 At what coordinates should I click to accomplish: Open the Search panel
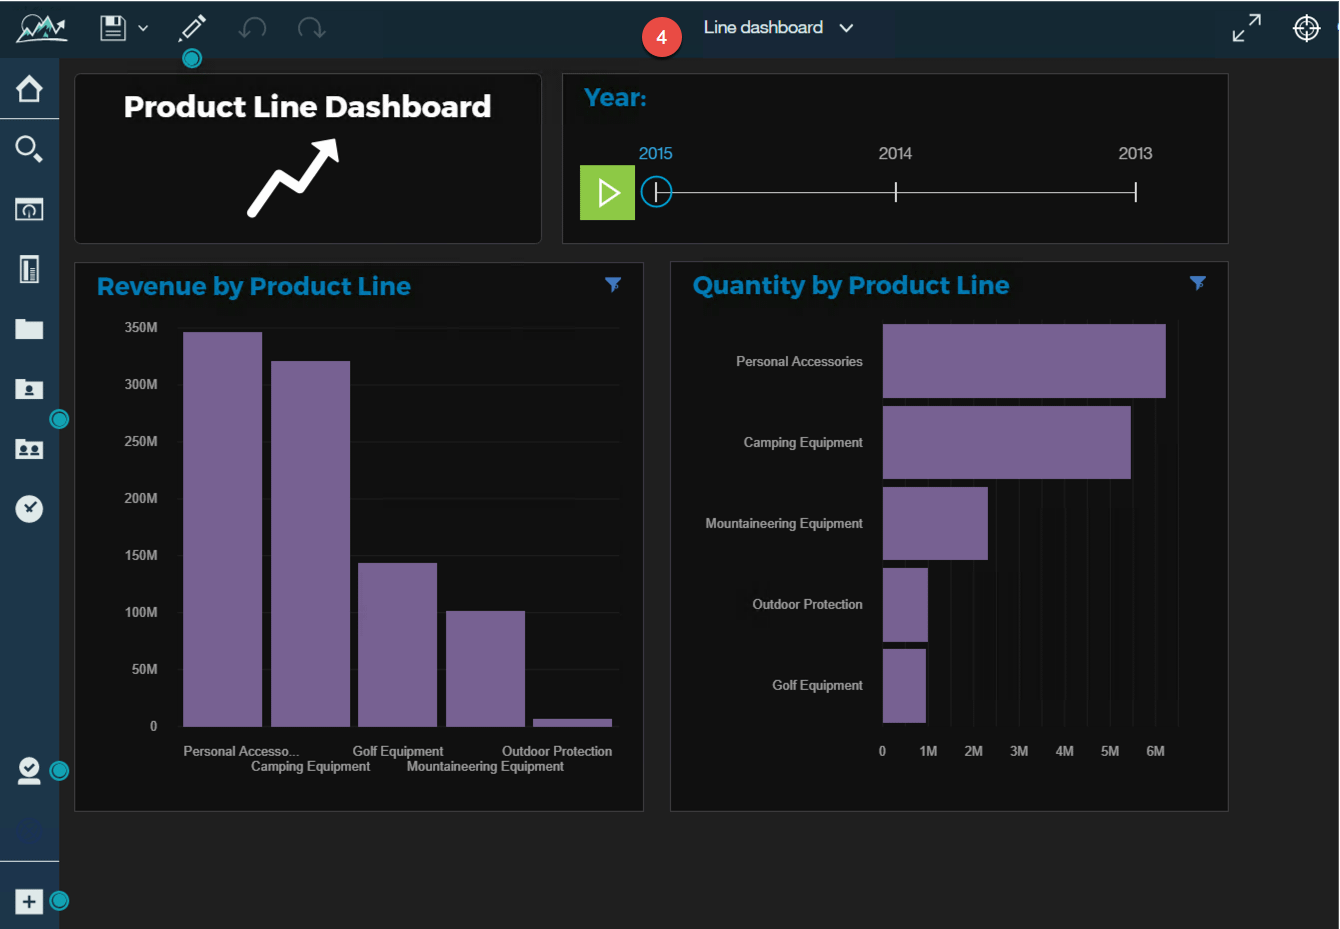click(x=29, y=148)
